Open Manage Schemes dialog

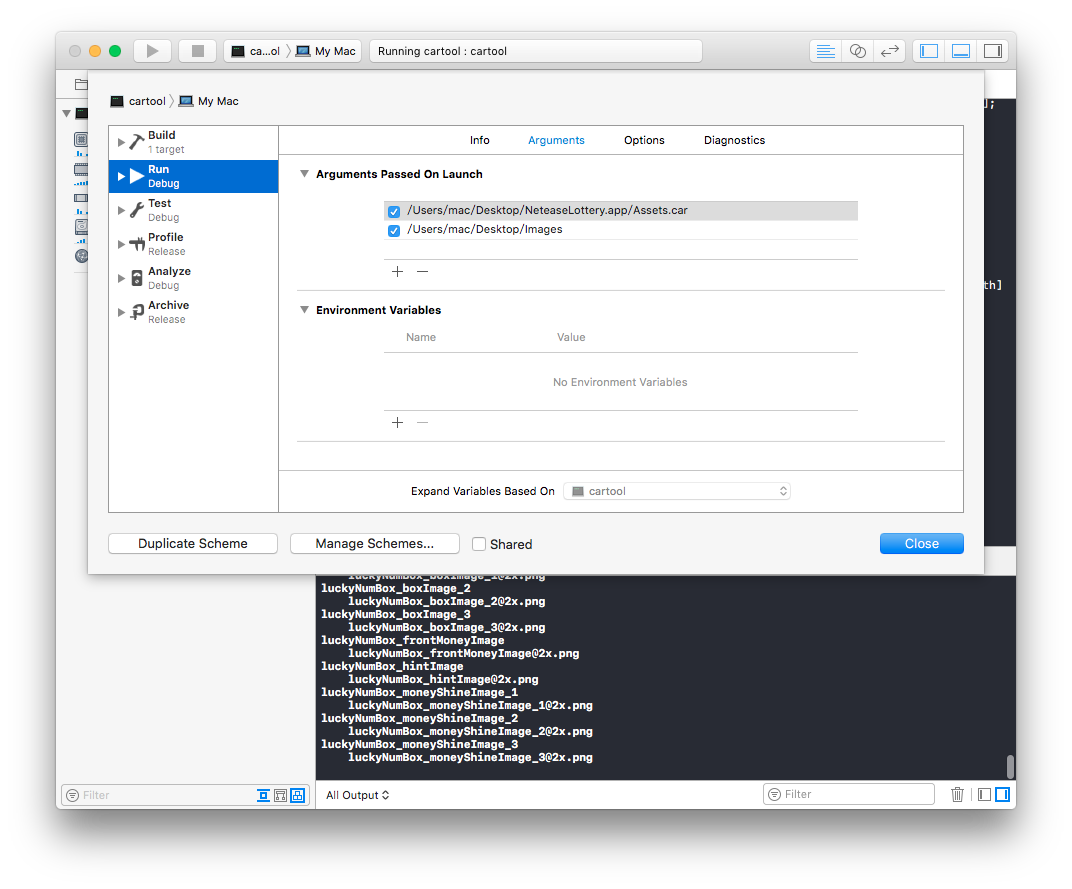(375, 544)
